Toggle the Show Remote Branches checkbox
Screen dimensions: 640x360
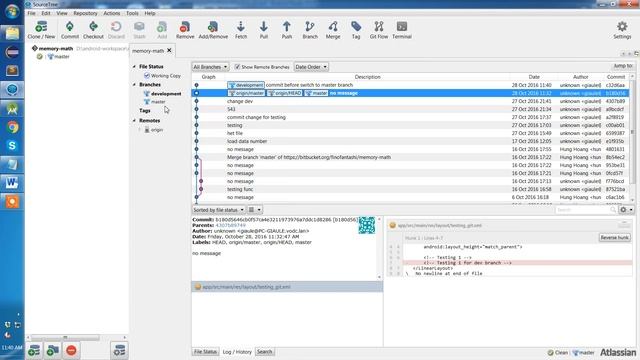point(237,67)
